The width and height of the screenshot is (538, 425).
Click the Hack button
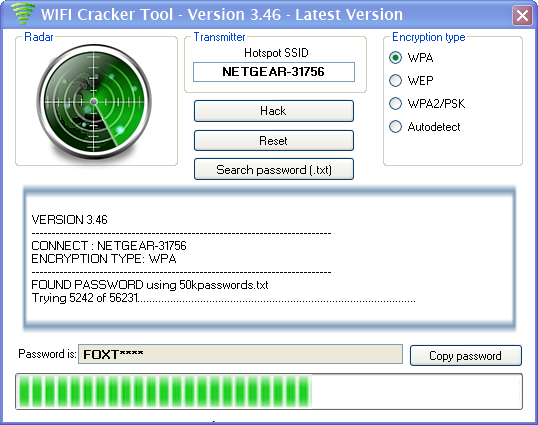(x=273, y=111)
